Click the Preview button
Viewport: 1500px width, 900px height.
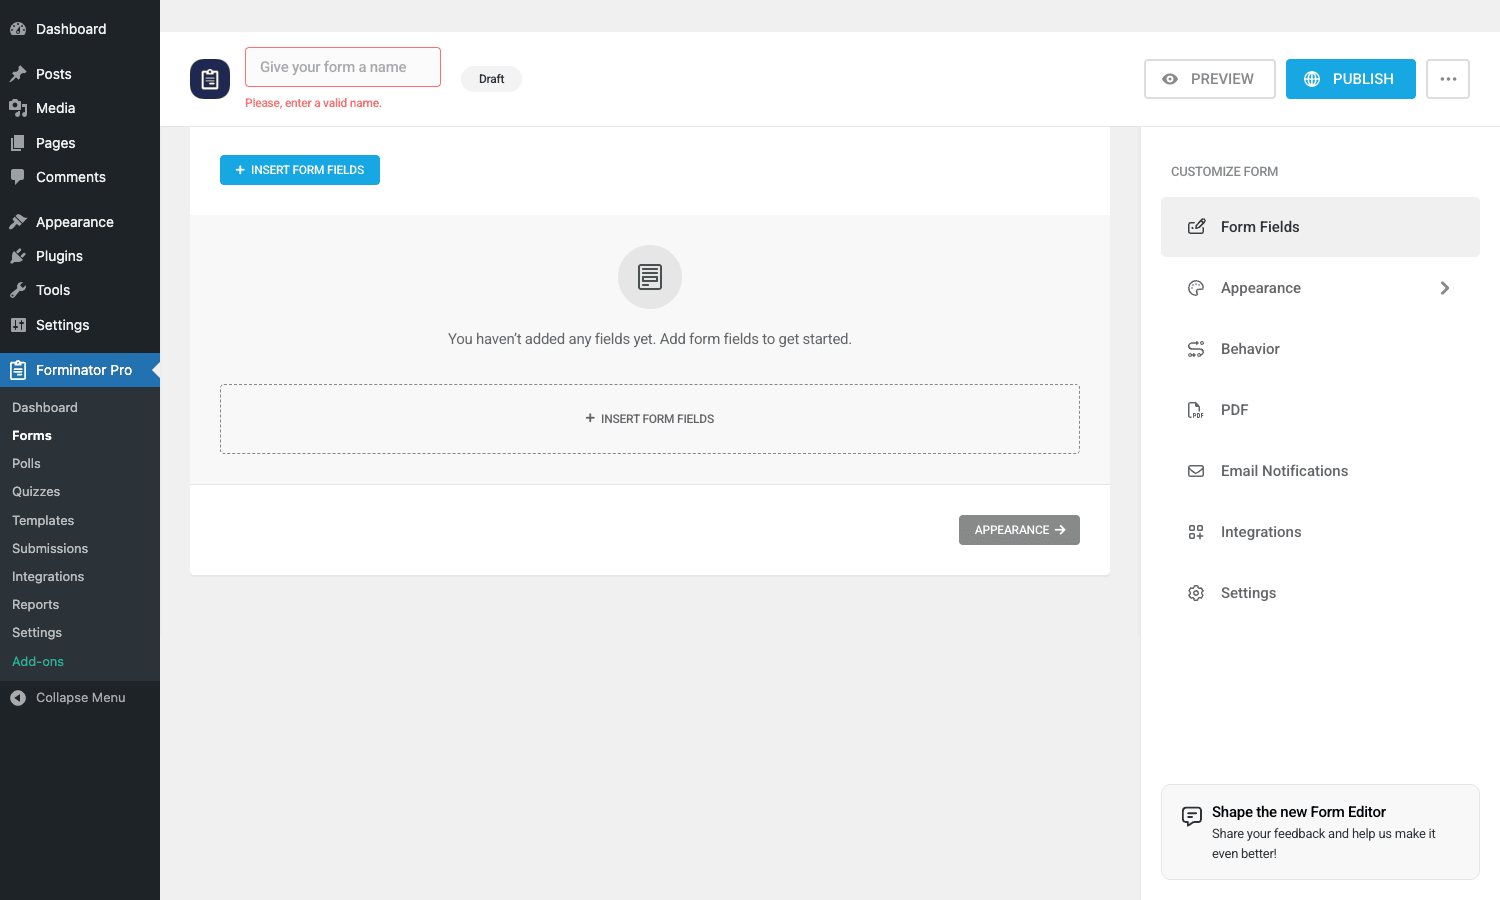[1210, 79]
